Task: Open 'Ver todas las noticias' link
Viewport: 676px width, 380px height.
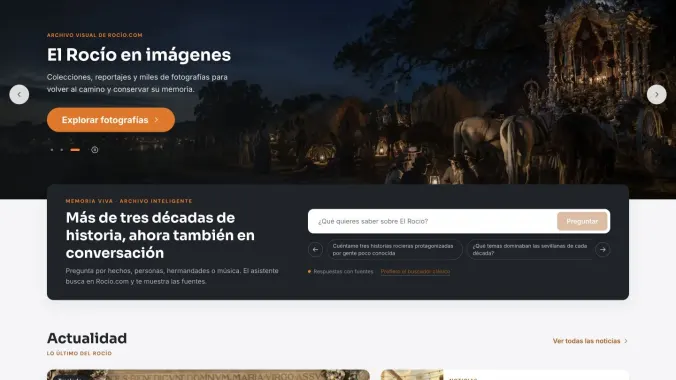Action: click(x=586, y=341)
